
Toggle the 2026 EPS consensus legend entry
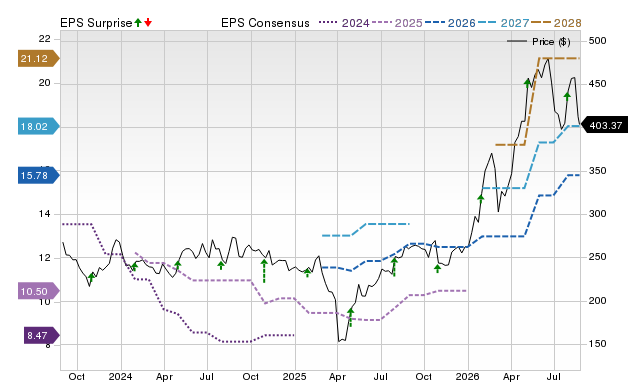[450, 23]
